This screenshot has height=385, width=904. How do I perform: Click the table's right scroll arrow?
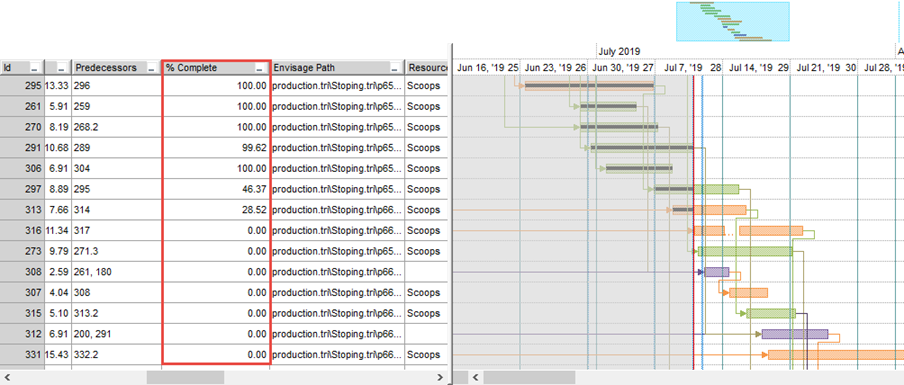440,378
